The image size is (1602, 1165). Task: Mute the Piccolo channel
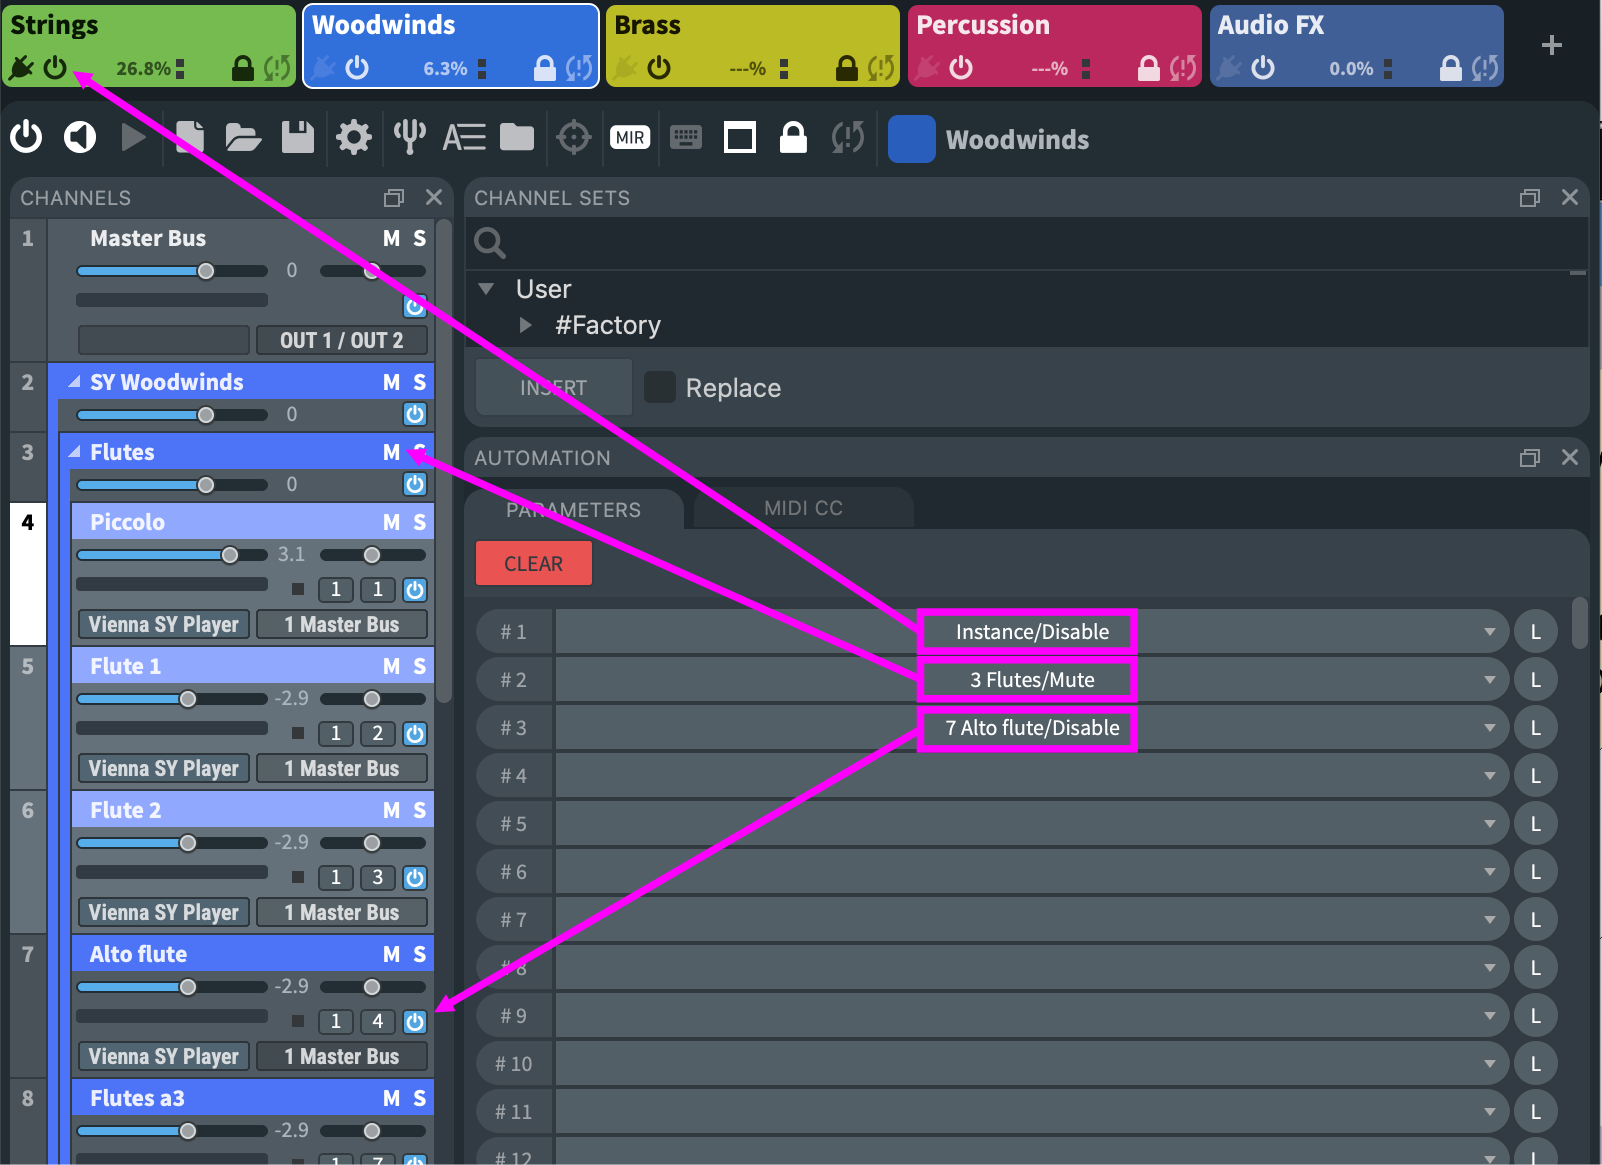click(x=391, y=523)
